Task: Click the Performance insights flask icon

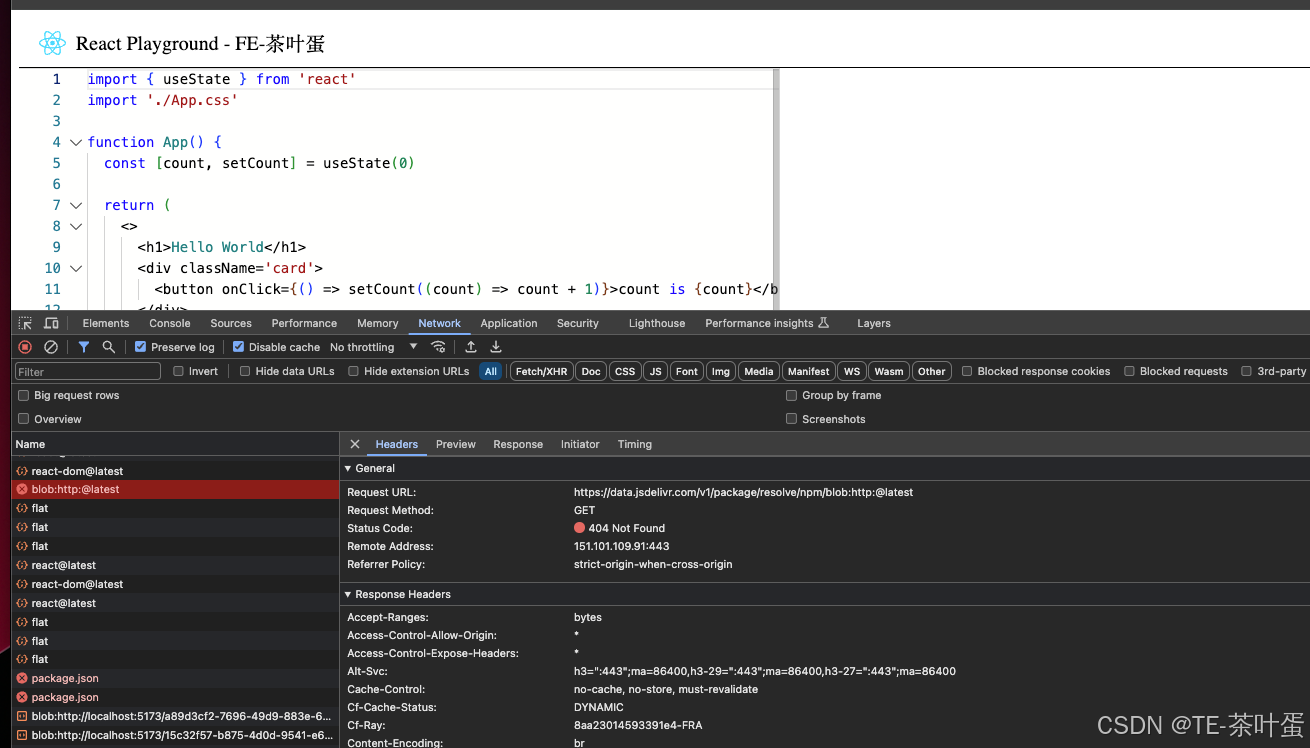Action: pos(824,323)
